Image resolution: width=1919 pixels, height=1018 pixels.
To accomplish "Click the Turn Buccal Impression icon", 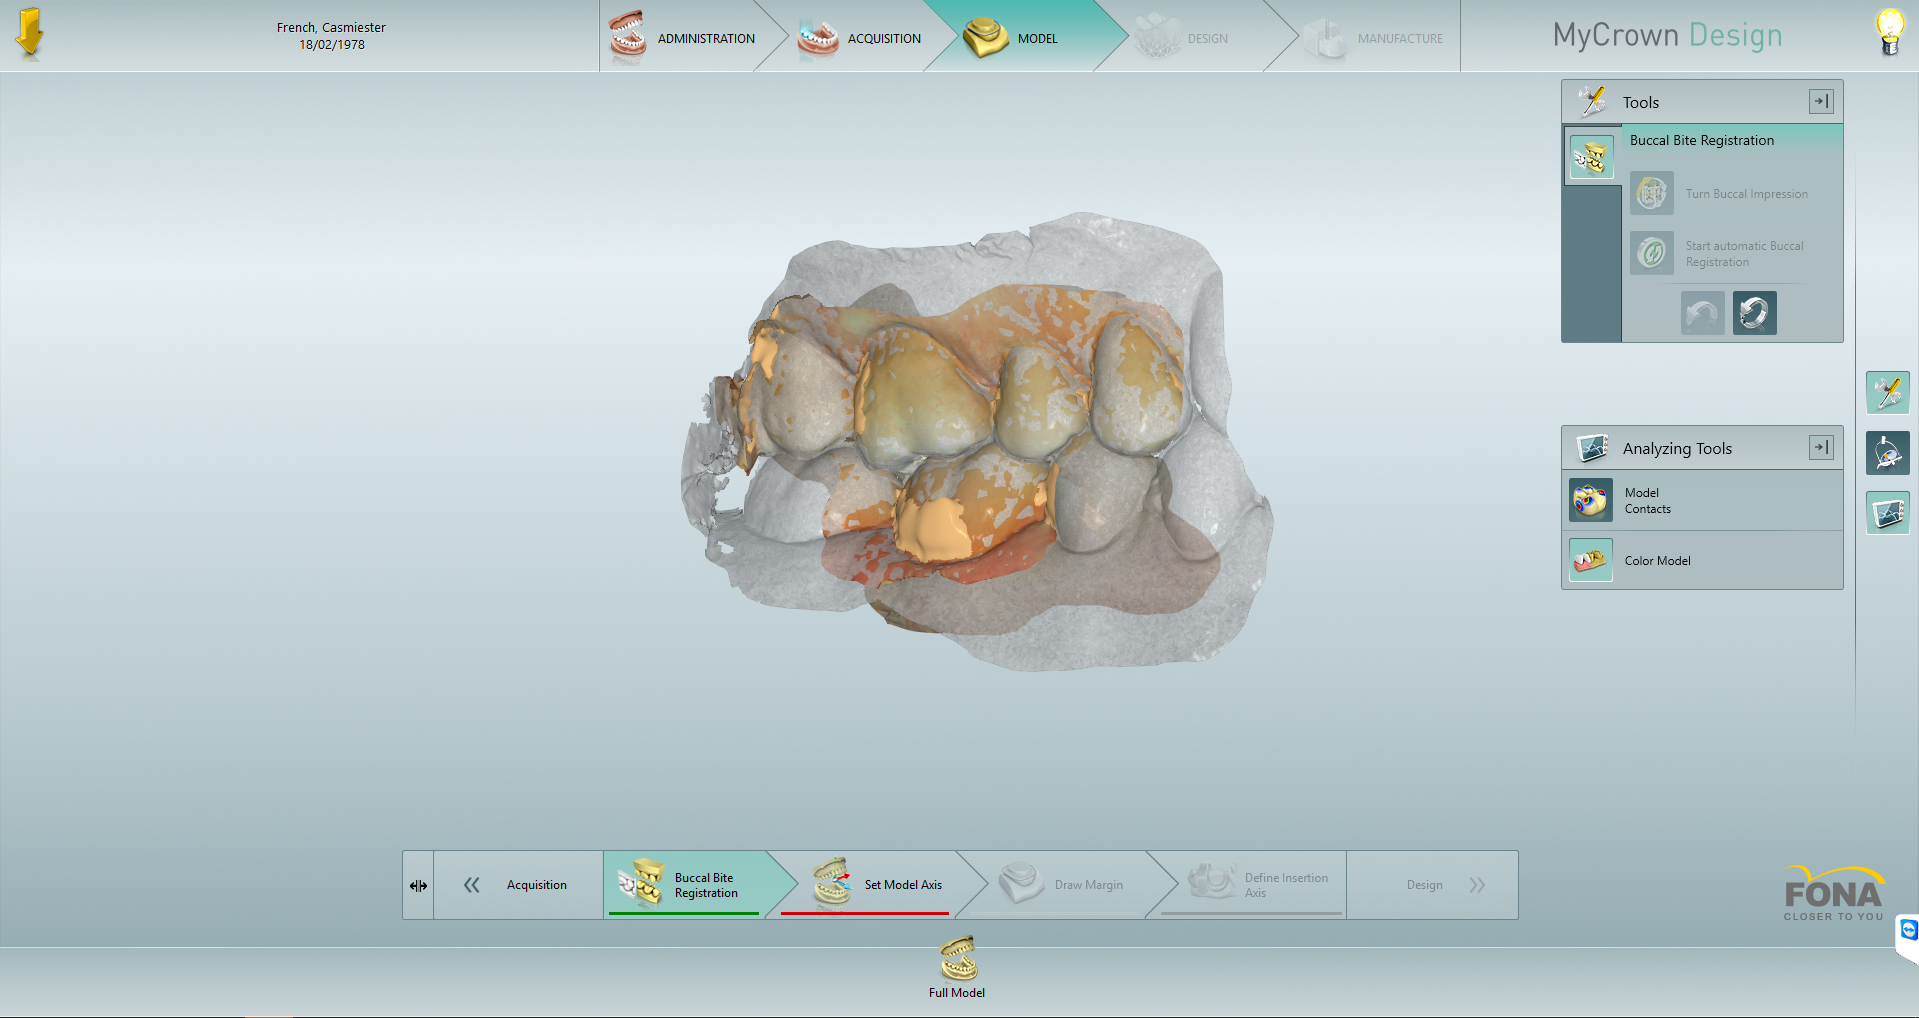I will (x=1651, y=193).
